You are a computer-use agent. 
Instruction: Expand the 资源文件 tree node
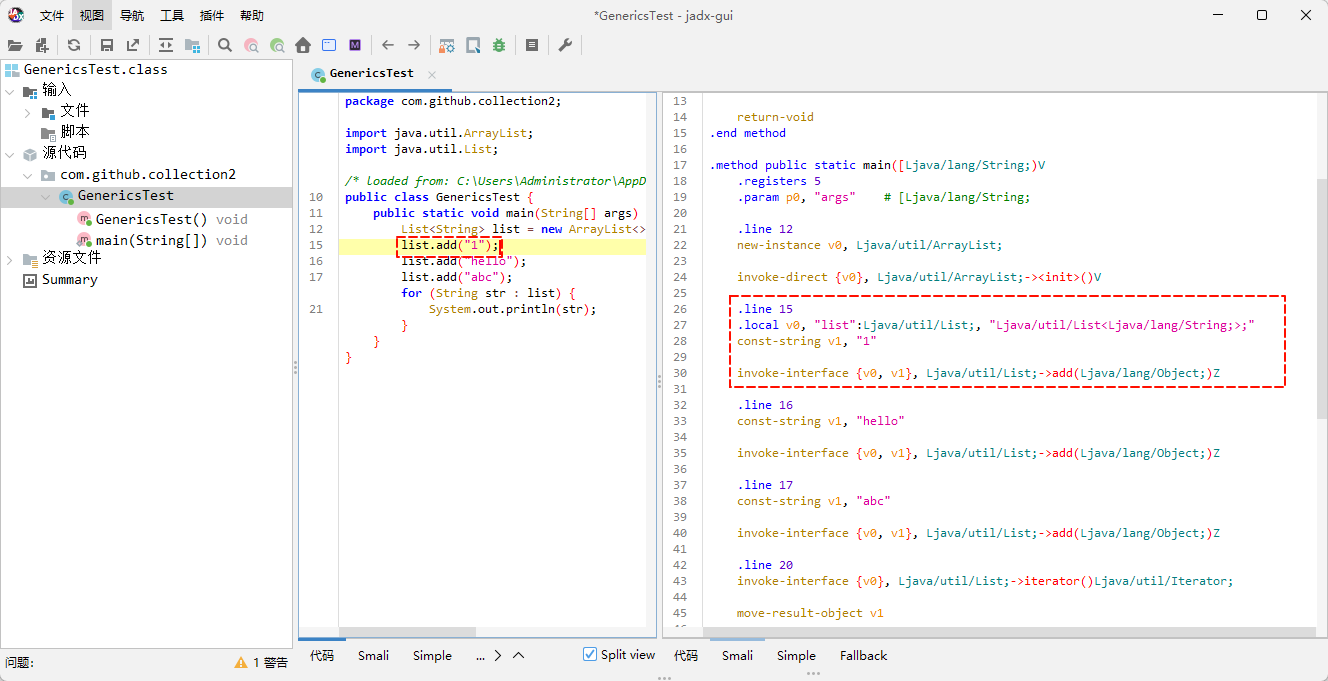click(10, 259)
